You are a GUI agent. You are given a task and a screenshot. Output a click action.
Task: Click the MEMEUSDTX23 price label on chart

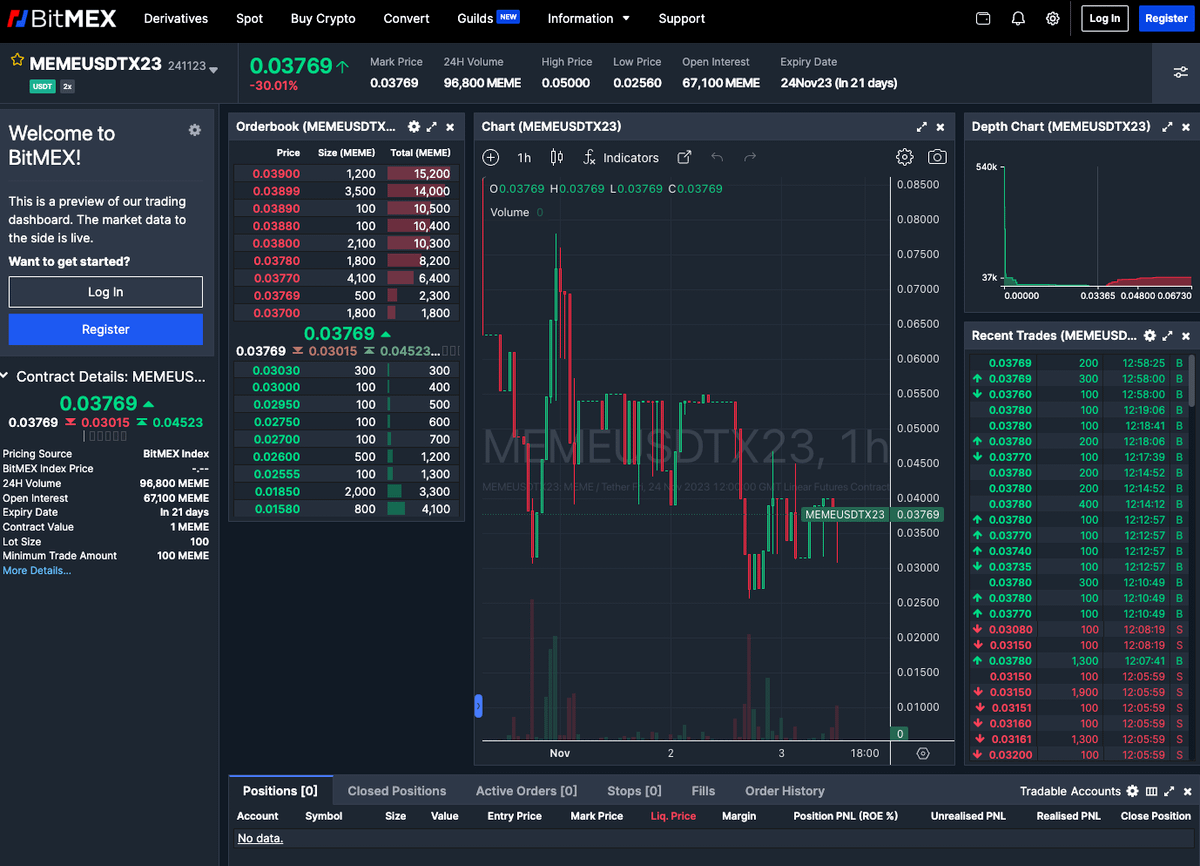click(845, 514)
